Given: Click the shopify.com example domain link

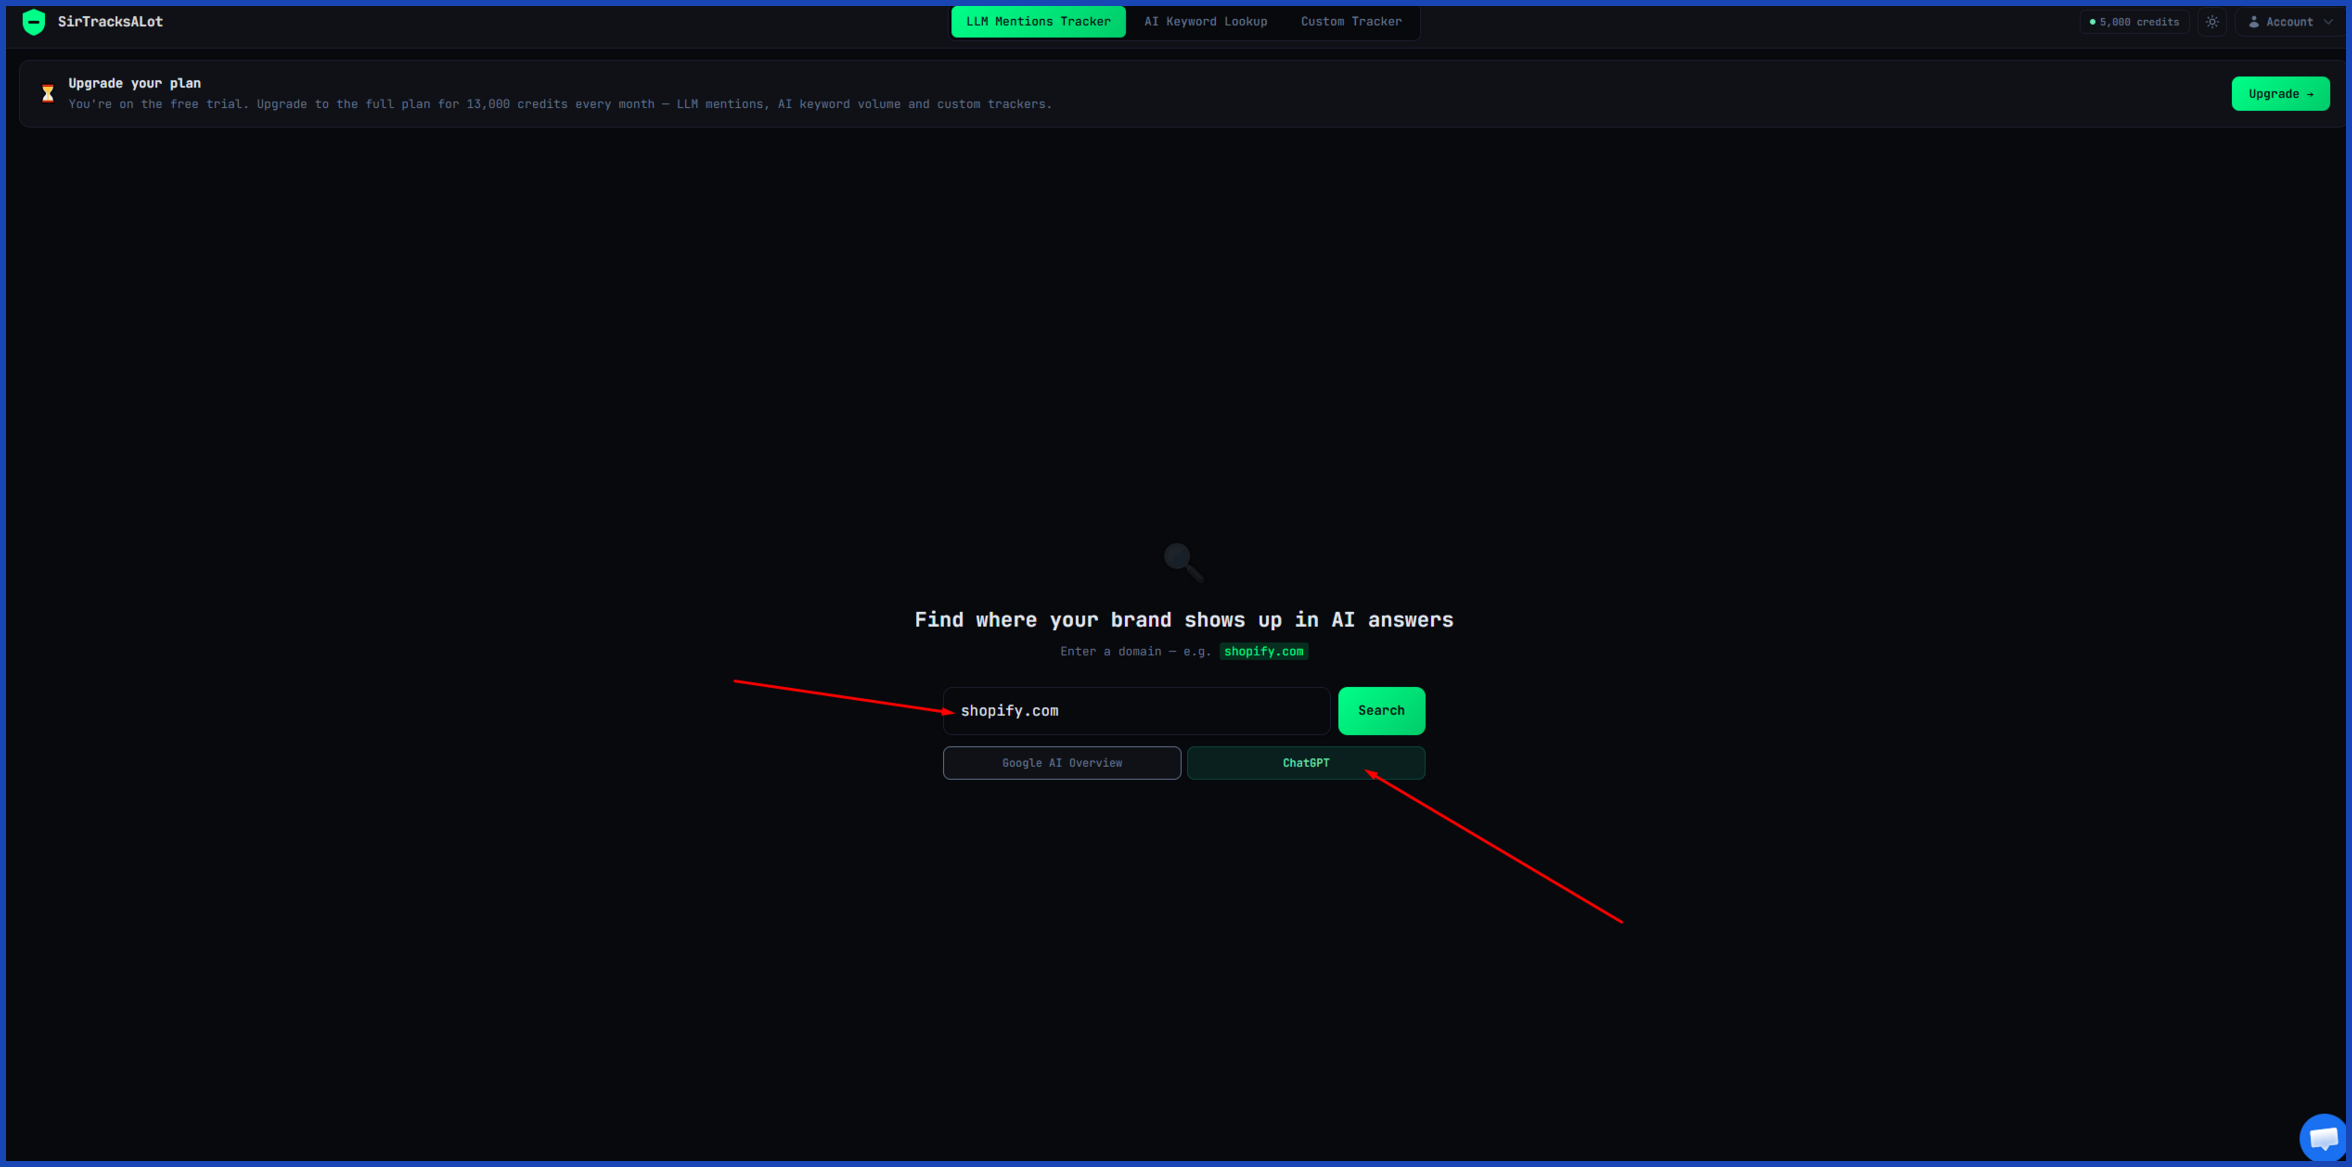Looking at the screenshot, I should pyautogui.click(x=1263, y=652).
